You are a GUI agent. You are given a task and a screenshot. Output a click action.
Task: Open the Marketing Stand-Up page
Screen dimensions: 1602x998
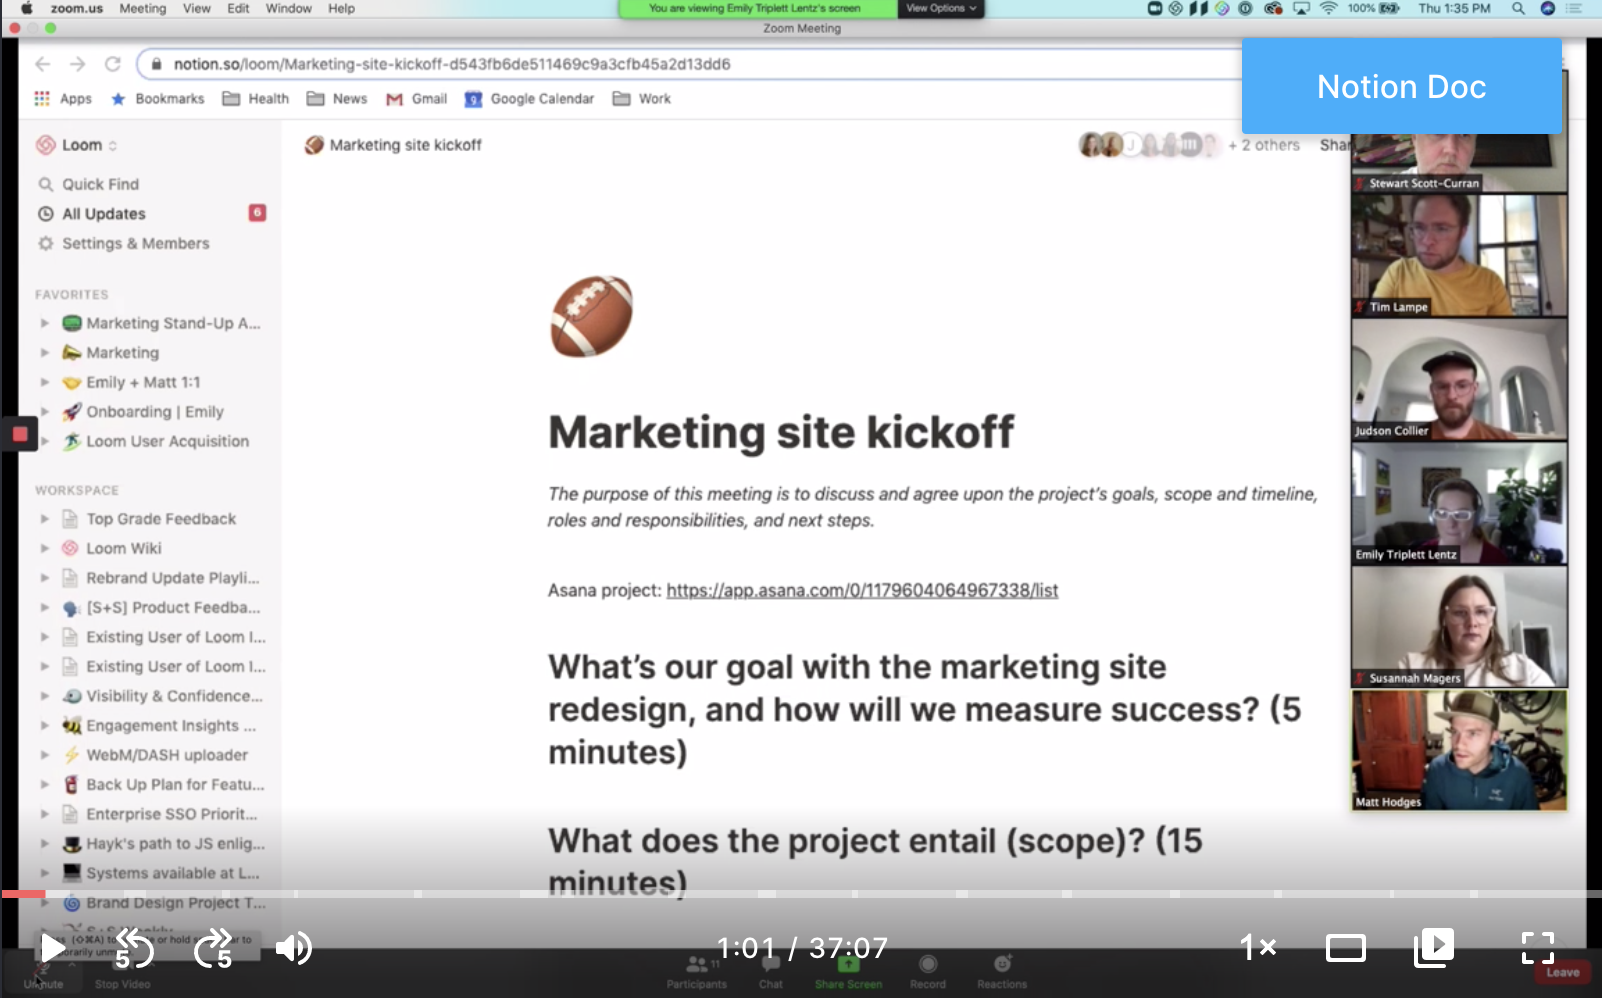(161, 323)
